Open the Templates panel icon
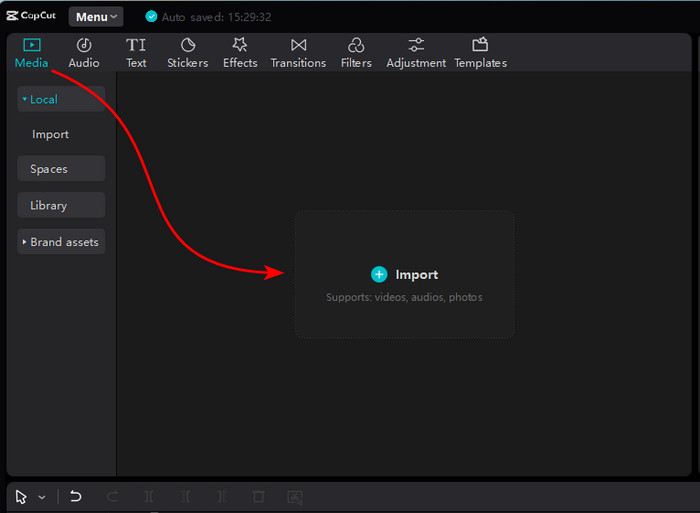 pyautogui.click(x=480, y=45)
